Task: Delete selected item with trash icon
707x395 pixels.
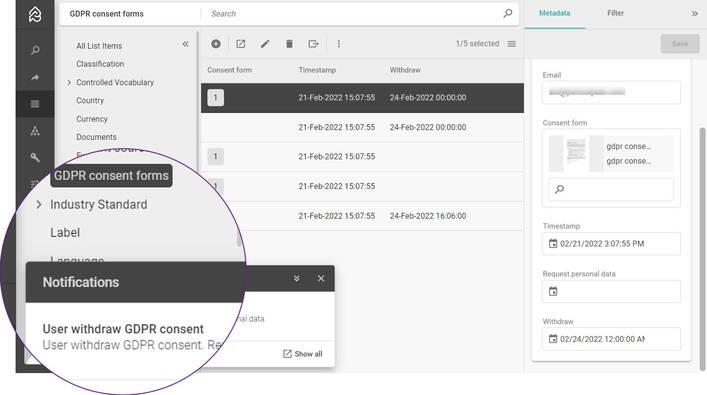Action: point(289,44)
